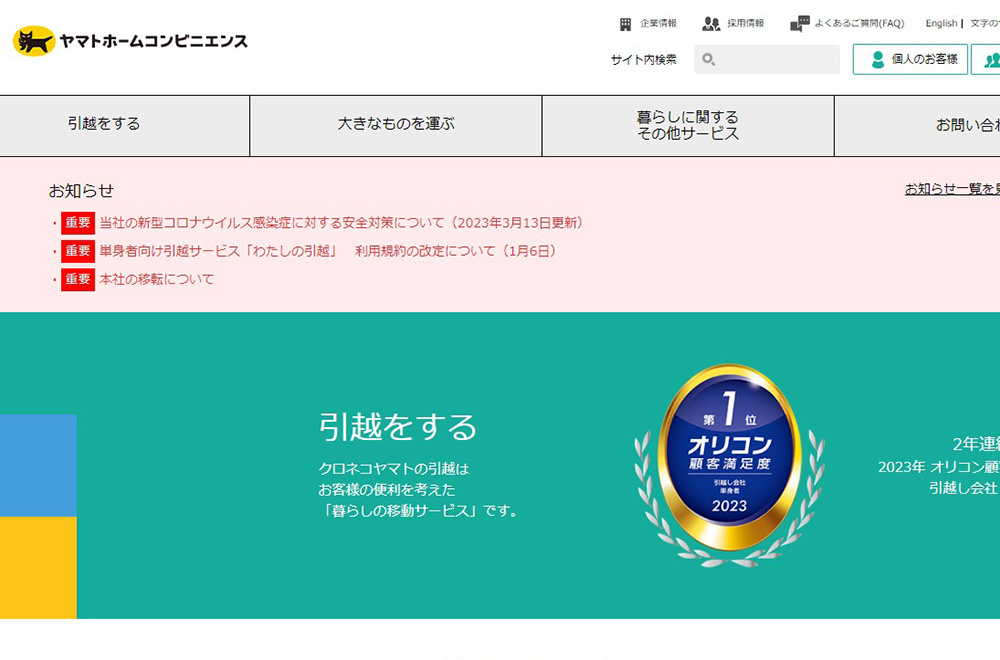This screenshot has width=1000, height=660.
Task: Click the クロネコヤマトの引越は banner text
Action: coord(393,469)
